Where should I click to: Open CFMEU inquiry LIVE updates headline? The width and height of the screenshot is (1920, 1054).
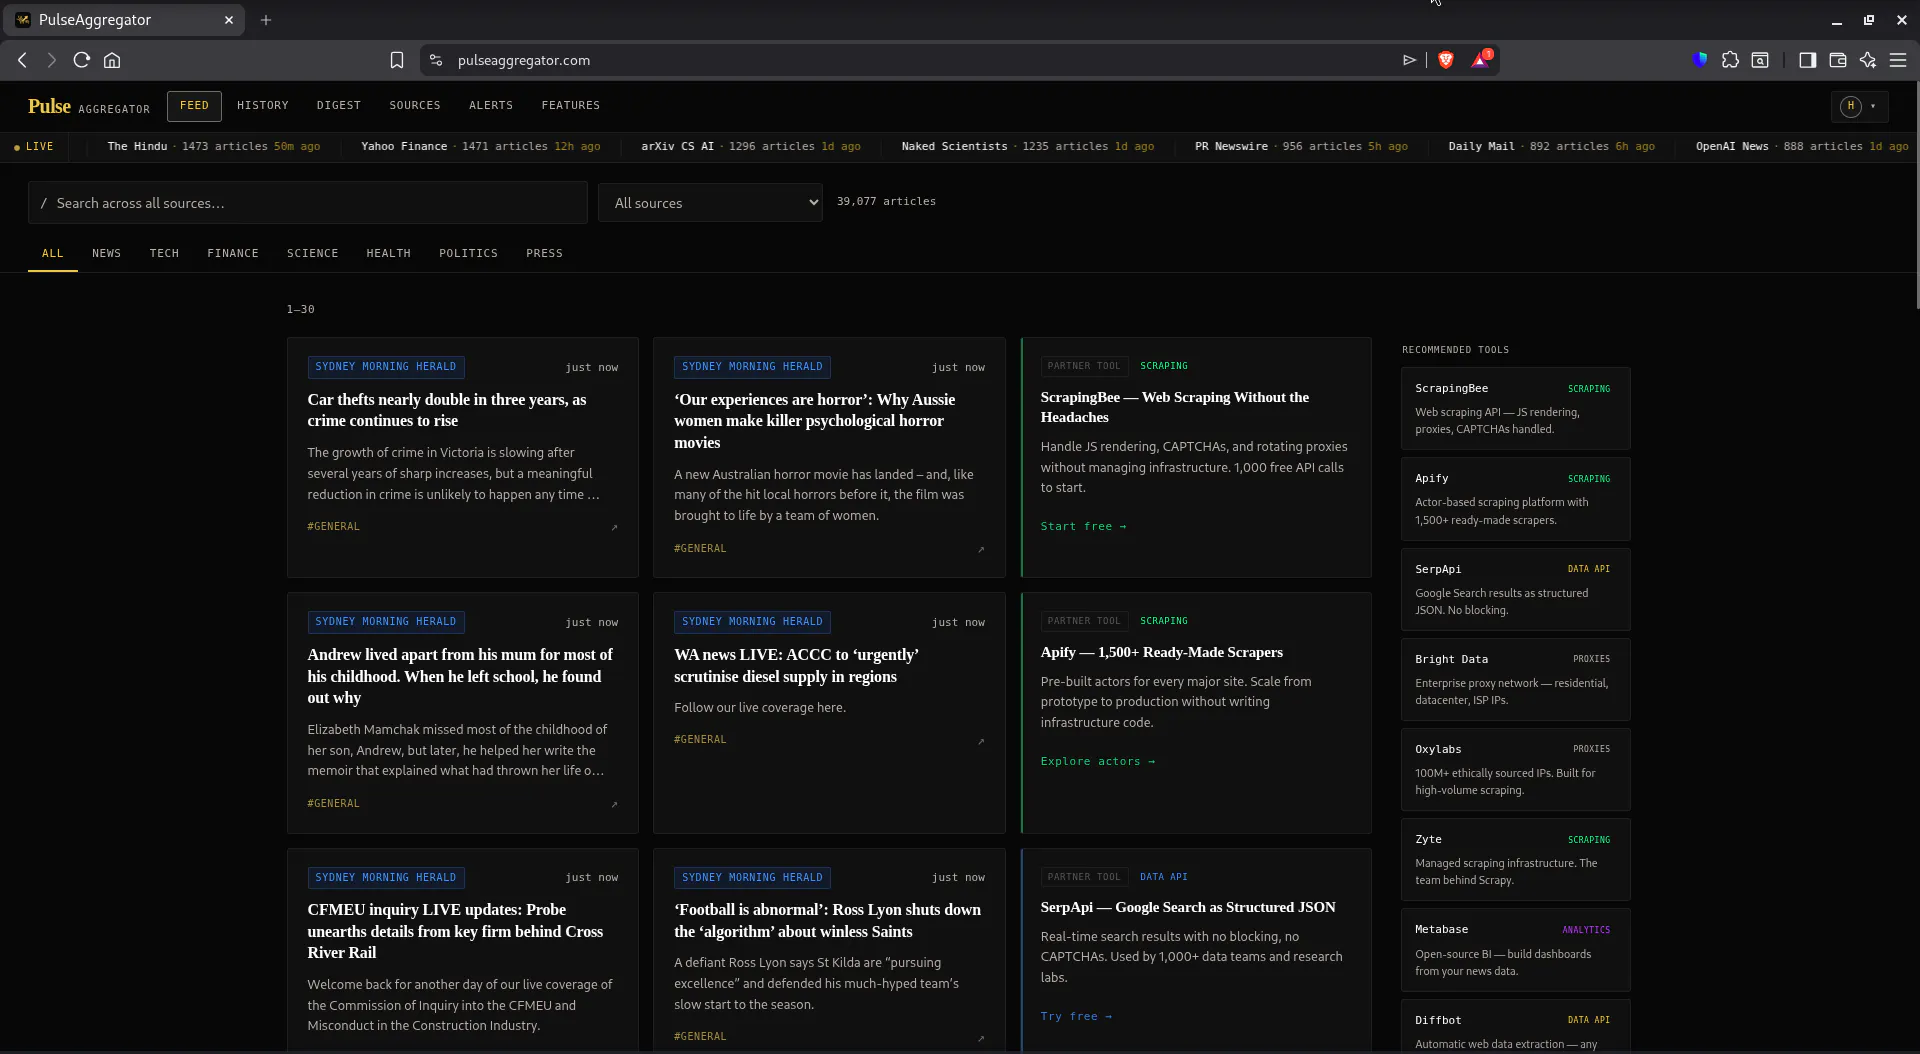455,931
